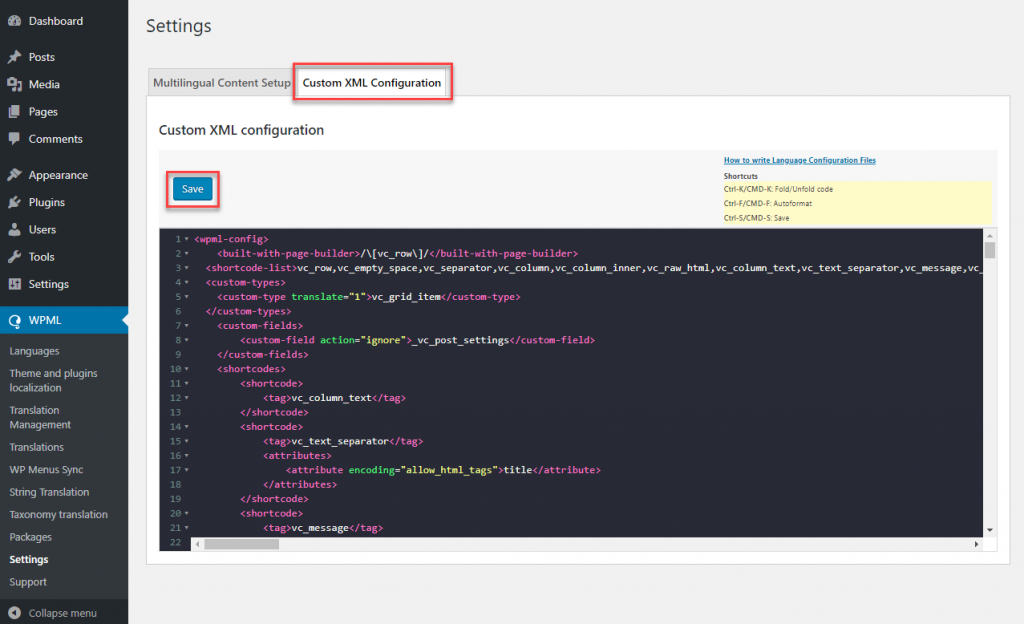Open Taxonomy translation page
The height and width of the screenshot is (624, 1024).
(59, 514)
